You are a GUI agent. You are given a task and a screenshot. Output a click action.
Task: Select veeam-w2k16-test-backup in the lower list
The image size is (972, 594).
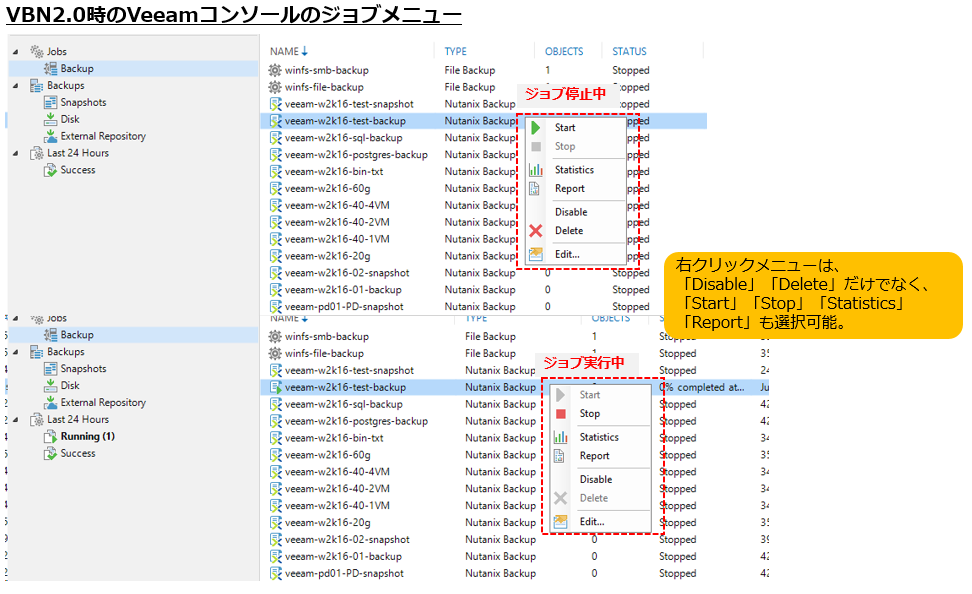pos(345,388)
